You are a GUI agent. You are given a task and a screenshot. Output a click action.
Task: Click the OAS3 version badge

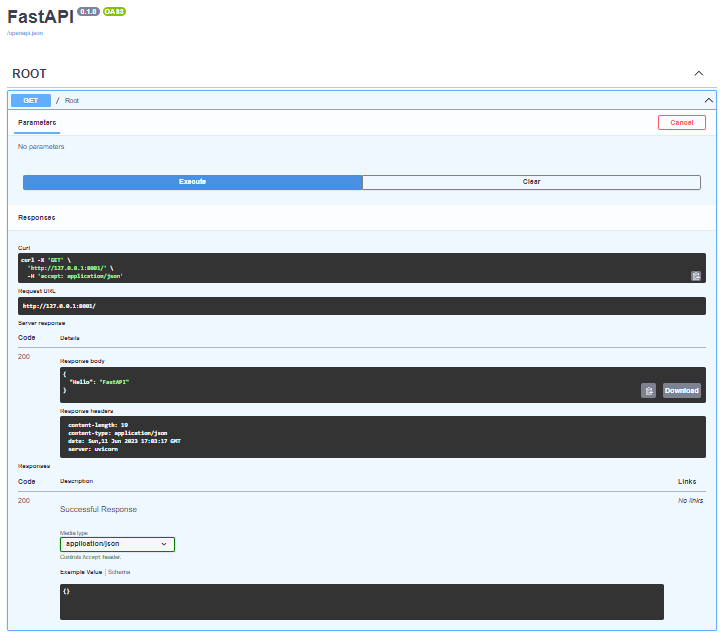(114, 12)
